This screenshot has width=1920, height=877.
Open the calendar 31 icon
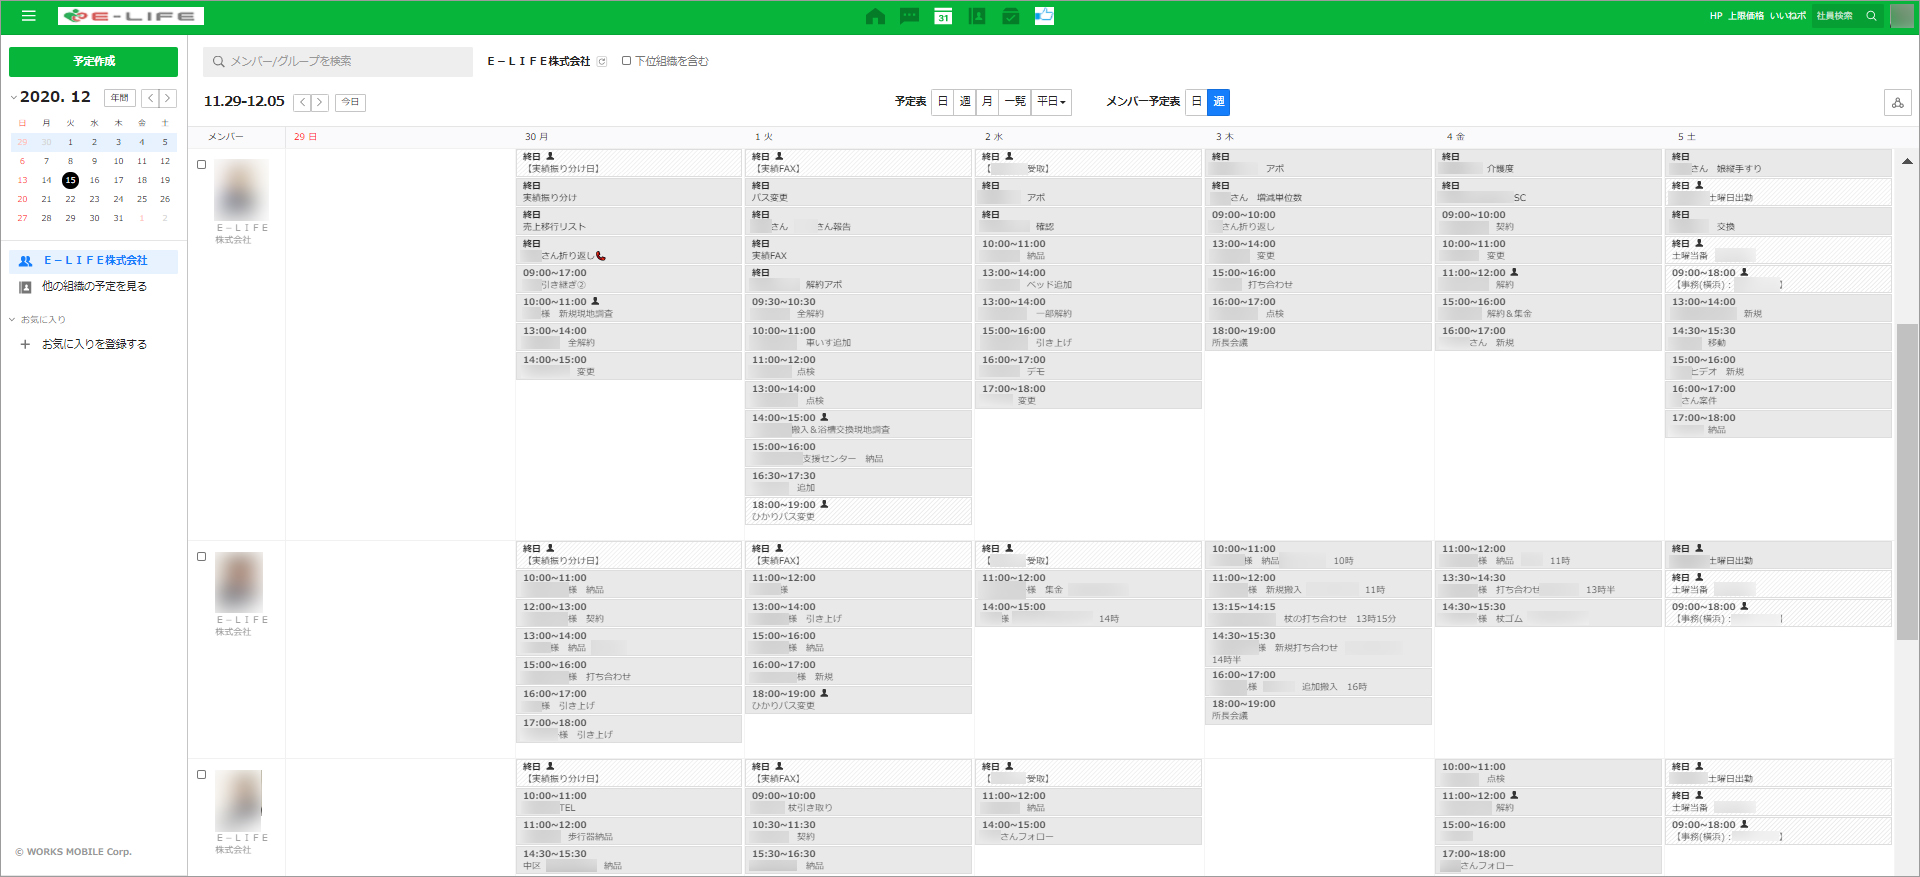click(943, 16)
